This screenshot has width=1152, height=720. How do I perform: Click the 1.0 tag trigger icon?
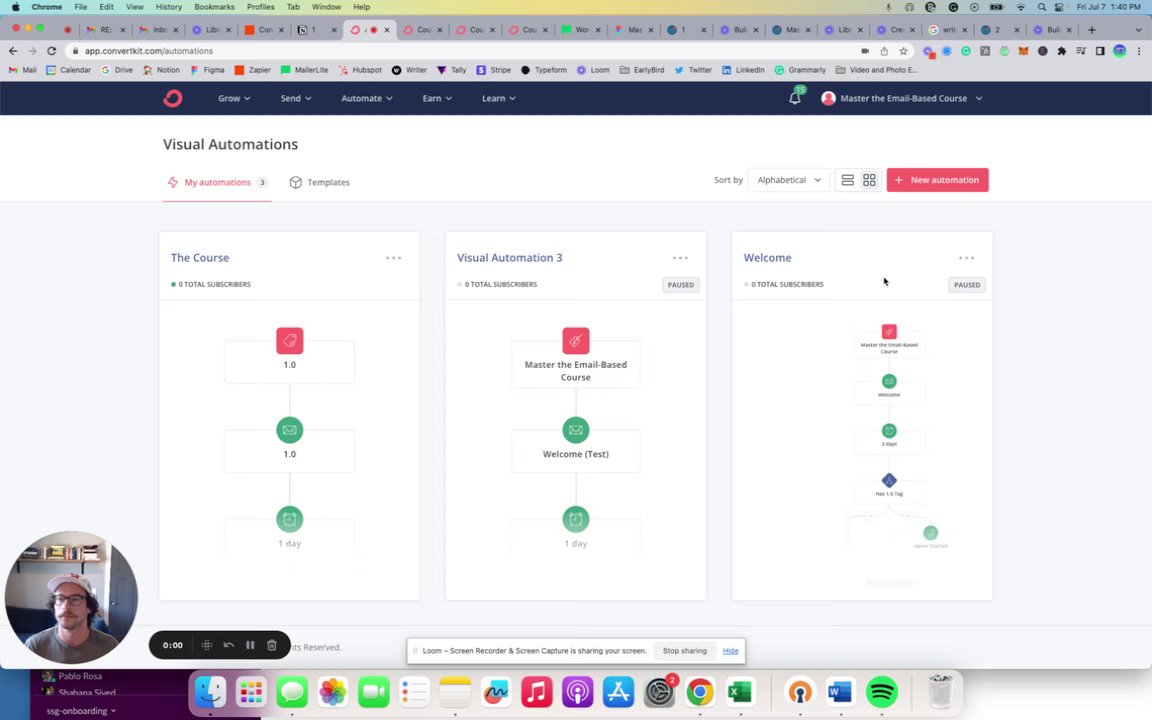click(x=289, y=341)
